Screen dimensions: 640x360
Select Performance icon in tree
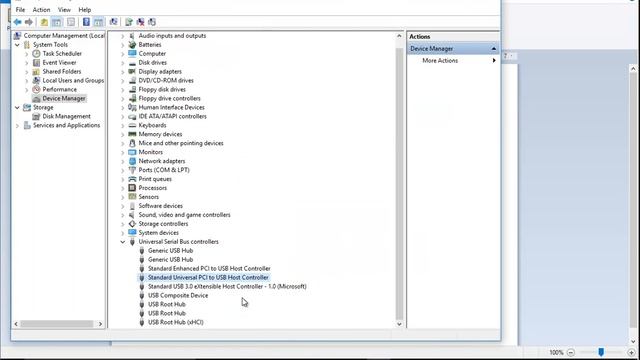click(36, 89)
